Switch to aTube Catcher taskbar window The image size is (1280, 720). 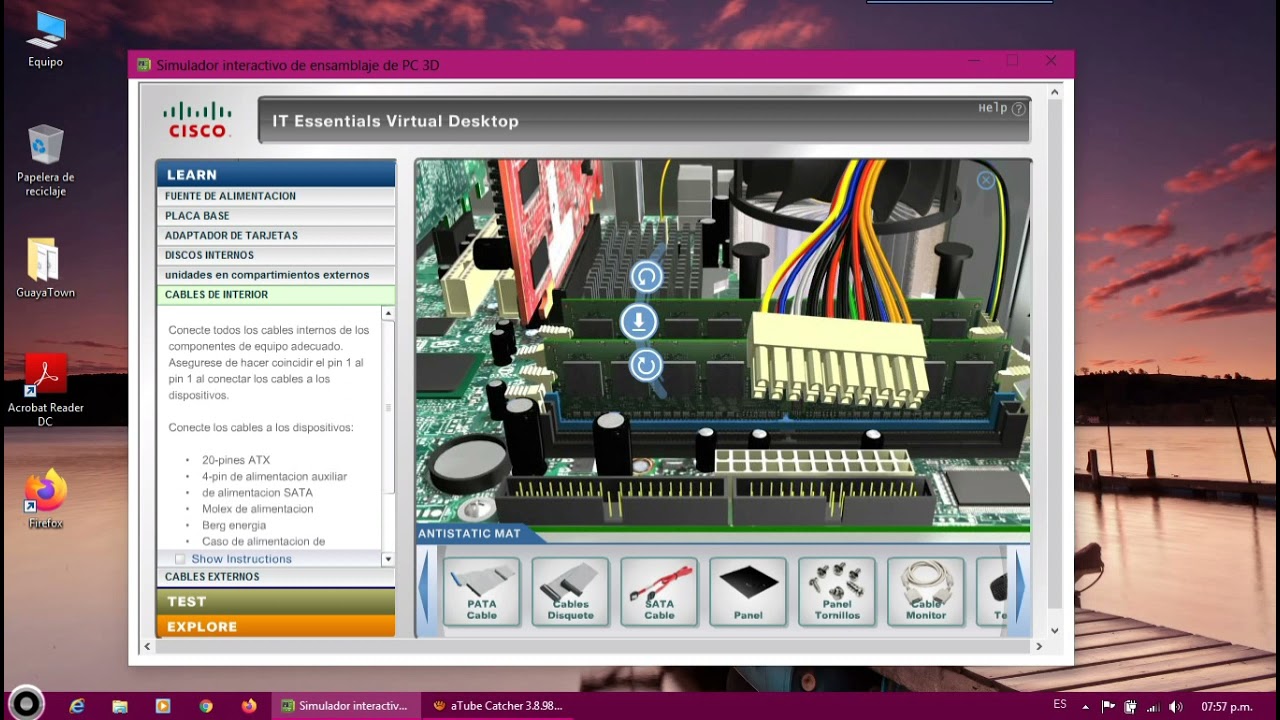pyautogui.click(x=498, y=705)
